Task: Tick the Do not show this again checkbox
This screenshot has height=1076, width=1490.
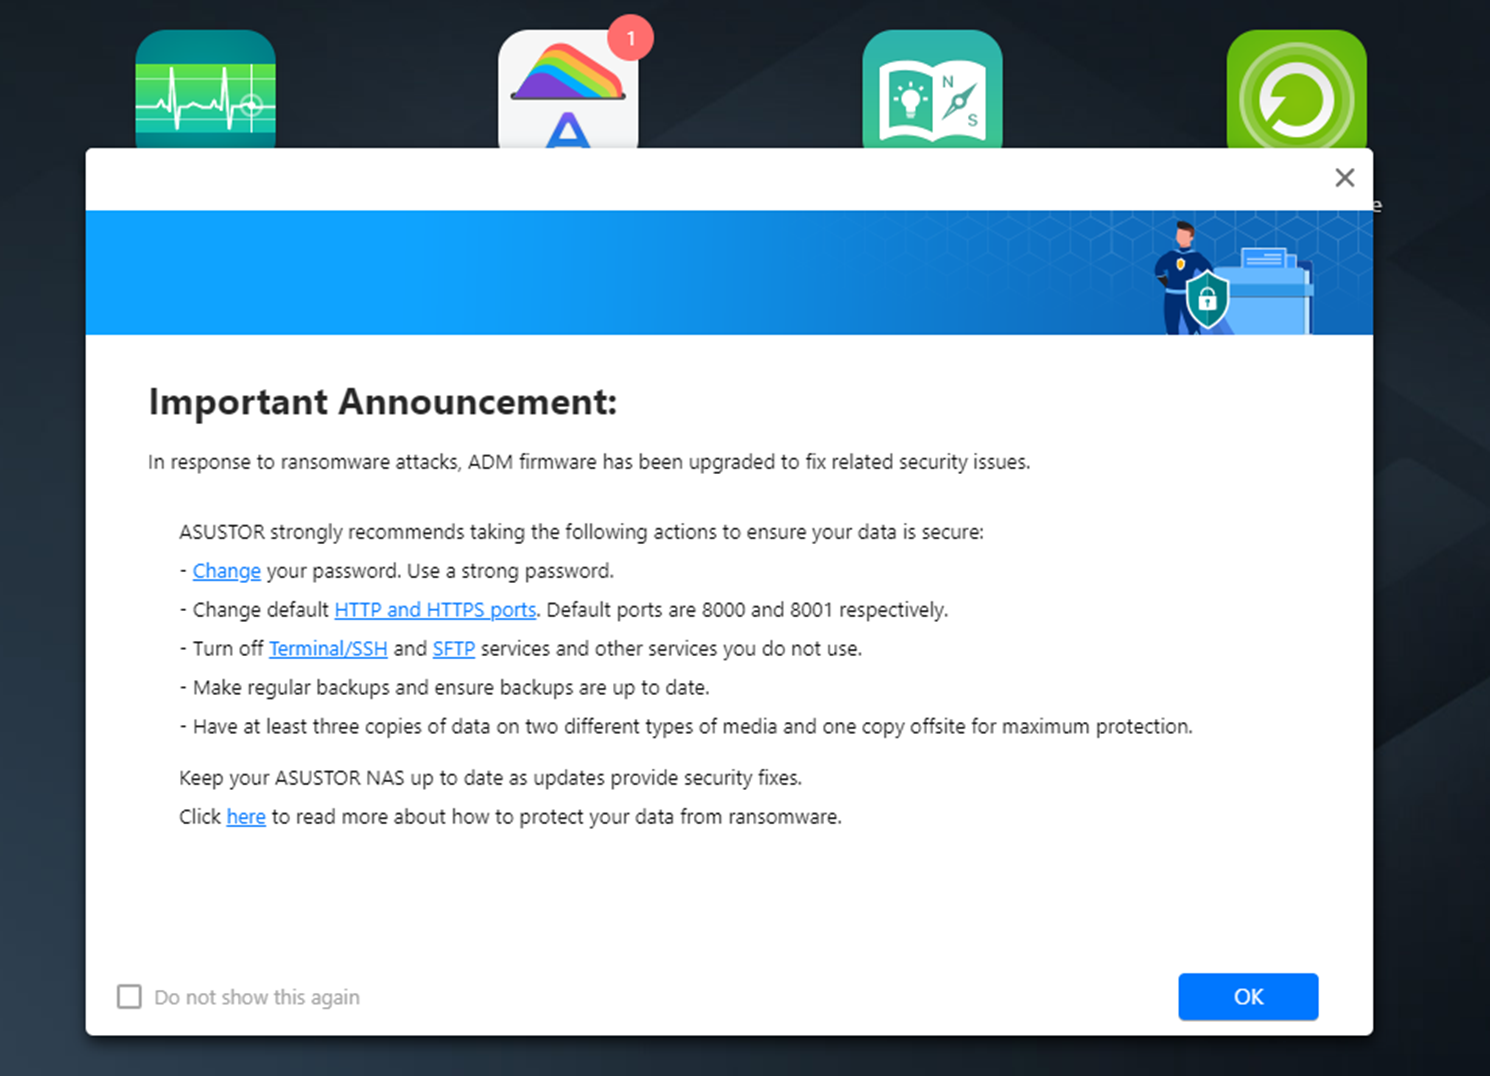Action: coord(129,996)
